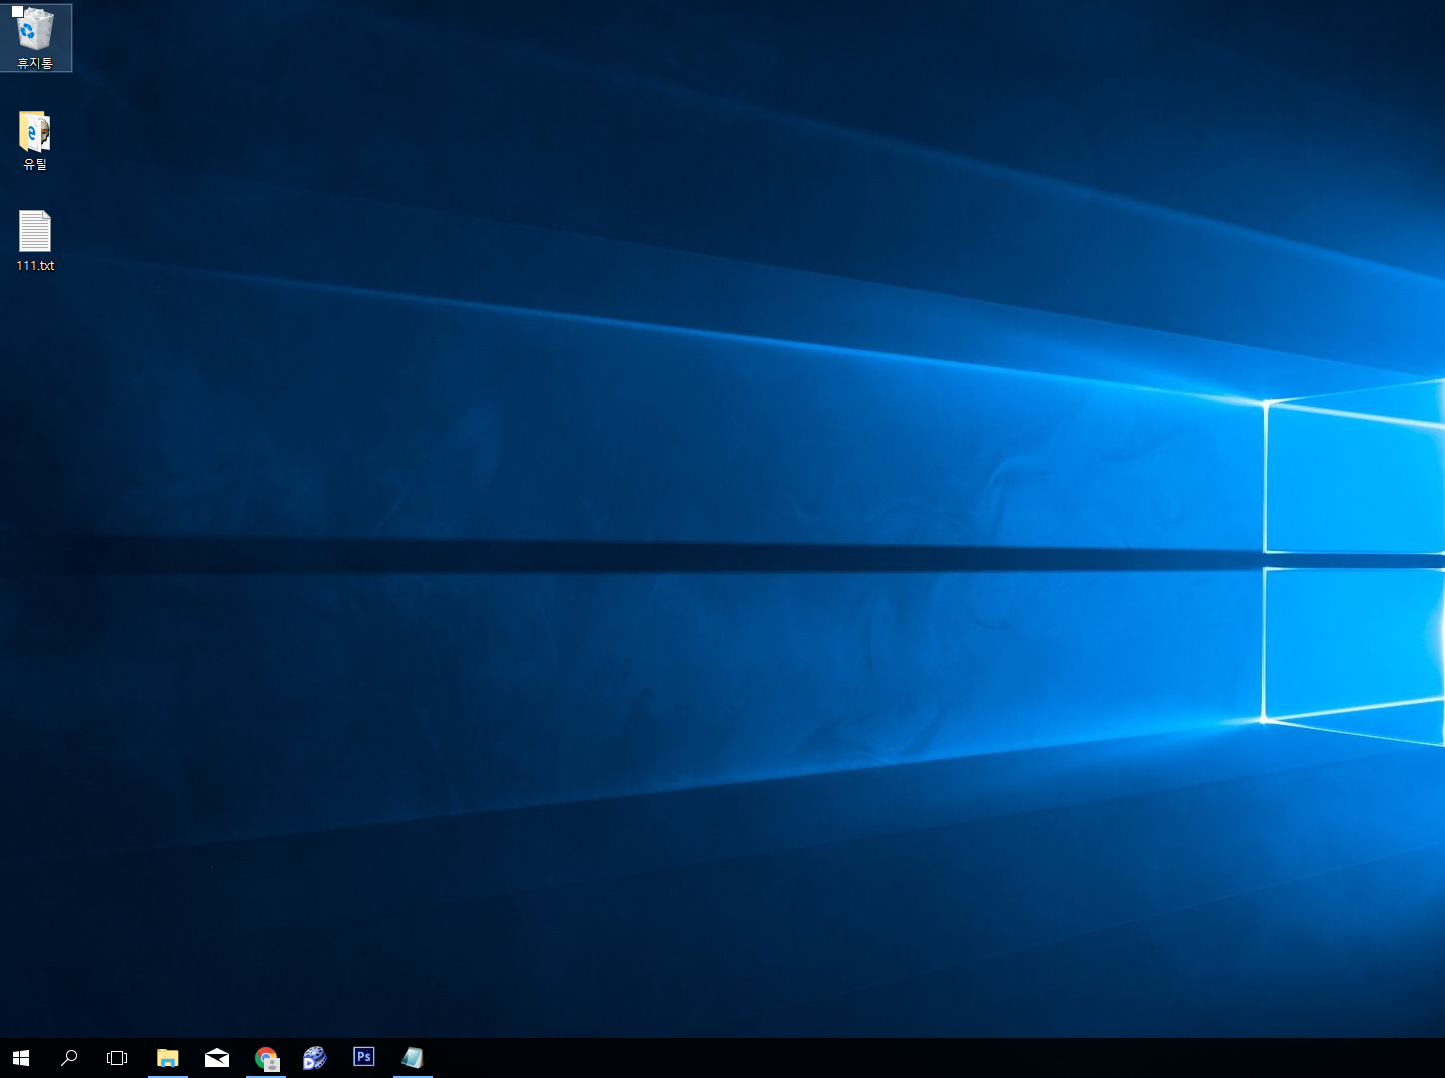Switch to Google Chrome in taskbar

pyautogui.click(x=266, y=1058)
